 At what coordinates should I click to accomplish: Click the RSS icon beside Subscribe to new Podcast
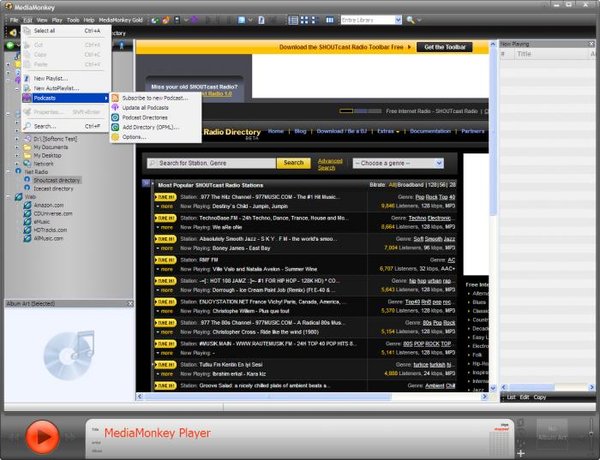pyautogui.click(x=115, y=98)
